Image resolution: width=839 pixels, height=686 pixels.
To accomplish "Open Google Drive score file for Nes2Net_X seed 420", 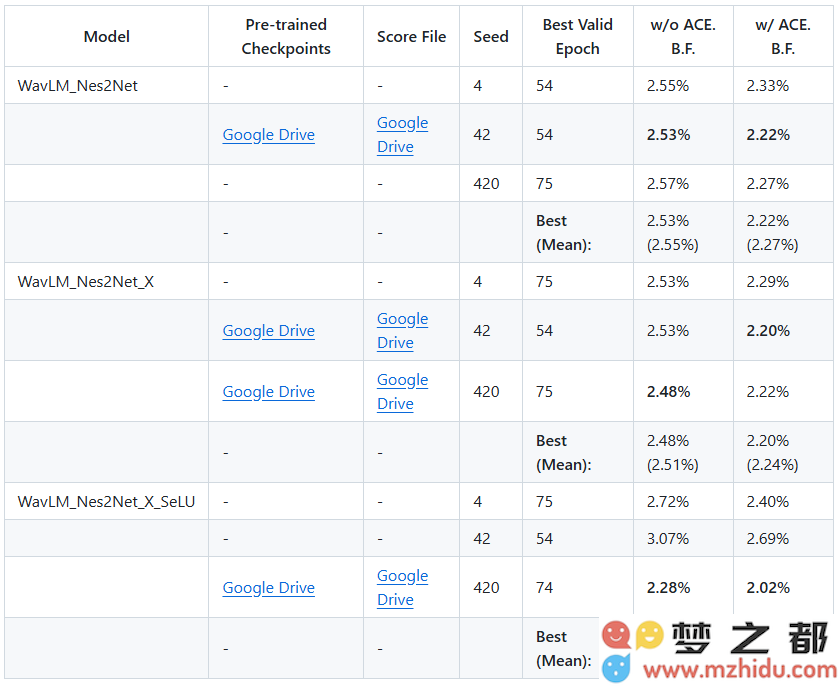I will 402,392.
